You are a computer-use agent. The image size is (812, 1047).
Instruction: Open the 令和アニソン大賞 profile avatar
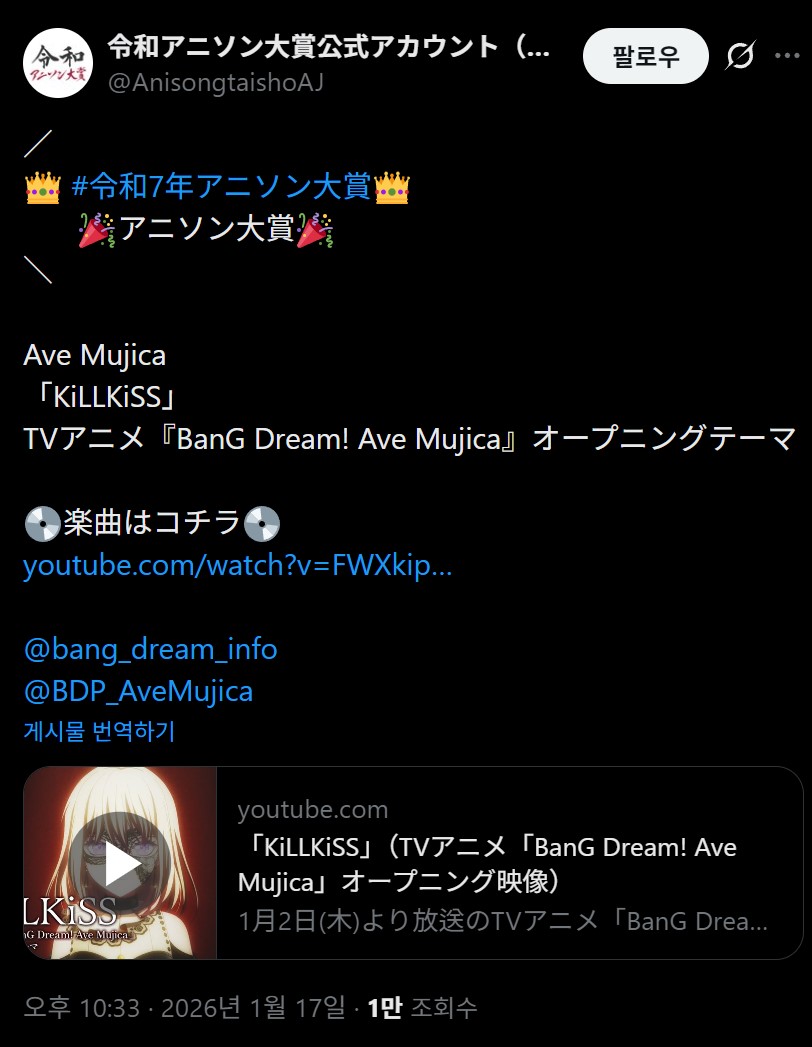pos(57,63)
